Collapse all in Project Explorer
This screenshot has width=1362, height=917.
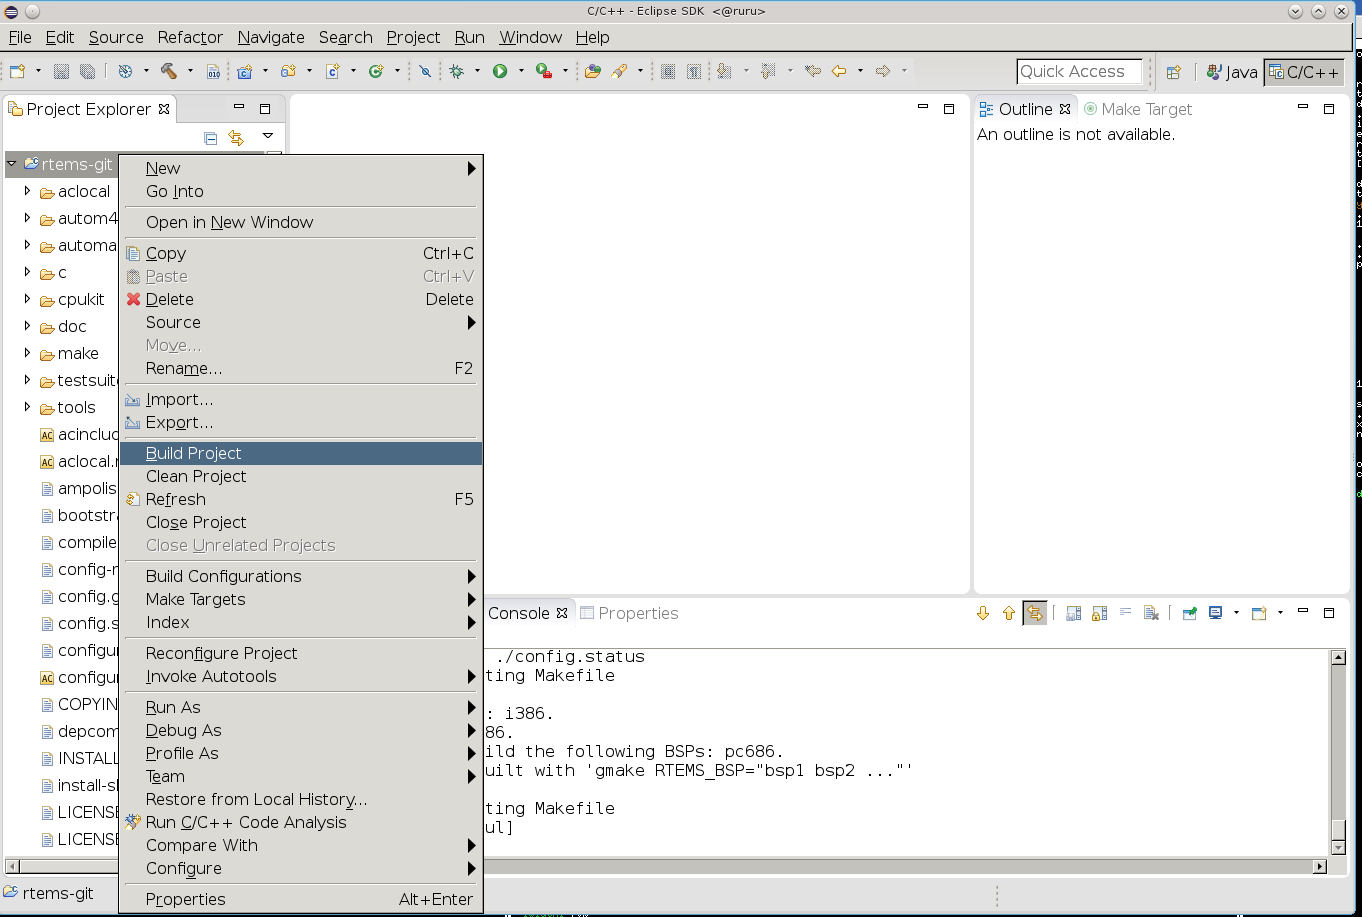coord(210,138)
